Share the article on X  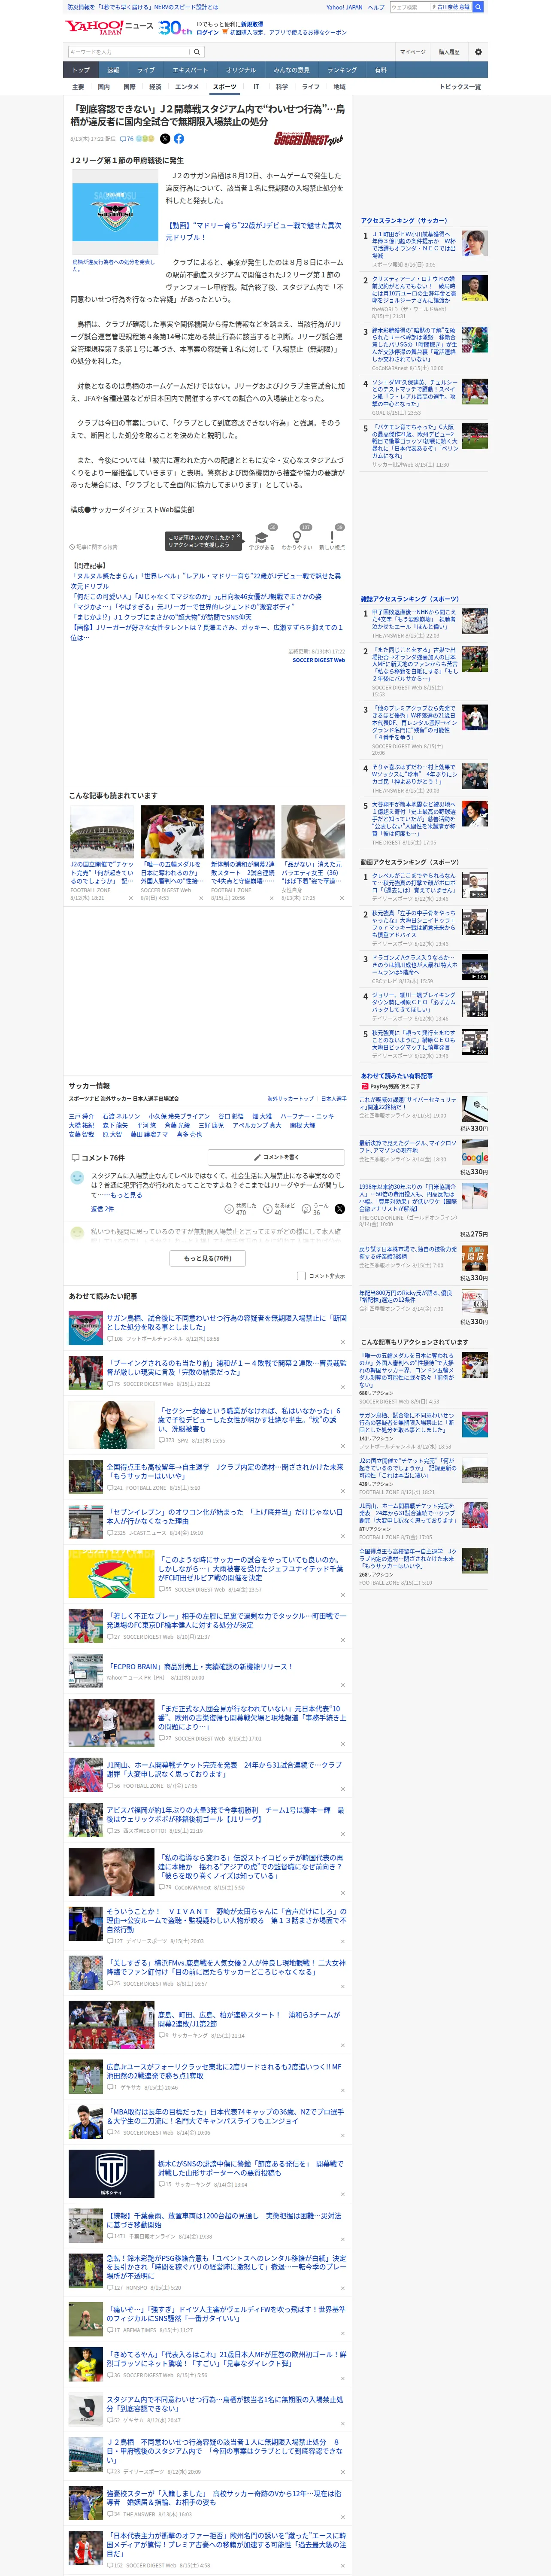165,139
